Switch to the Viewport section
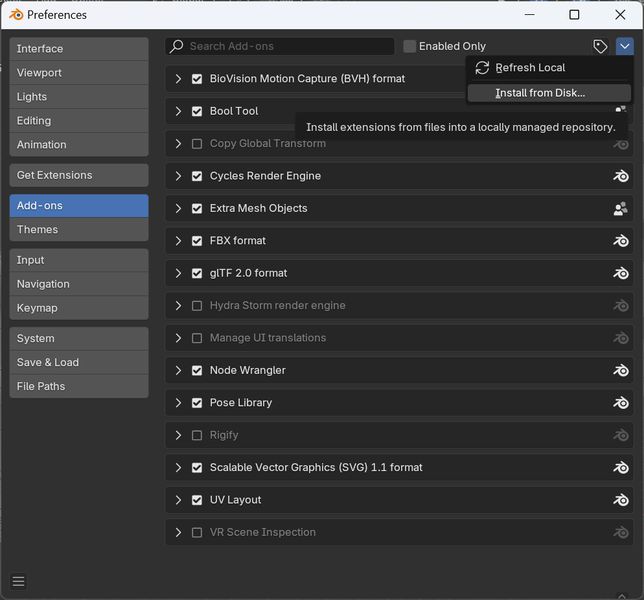 pyautogui.click(x=79, y=73)
